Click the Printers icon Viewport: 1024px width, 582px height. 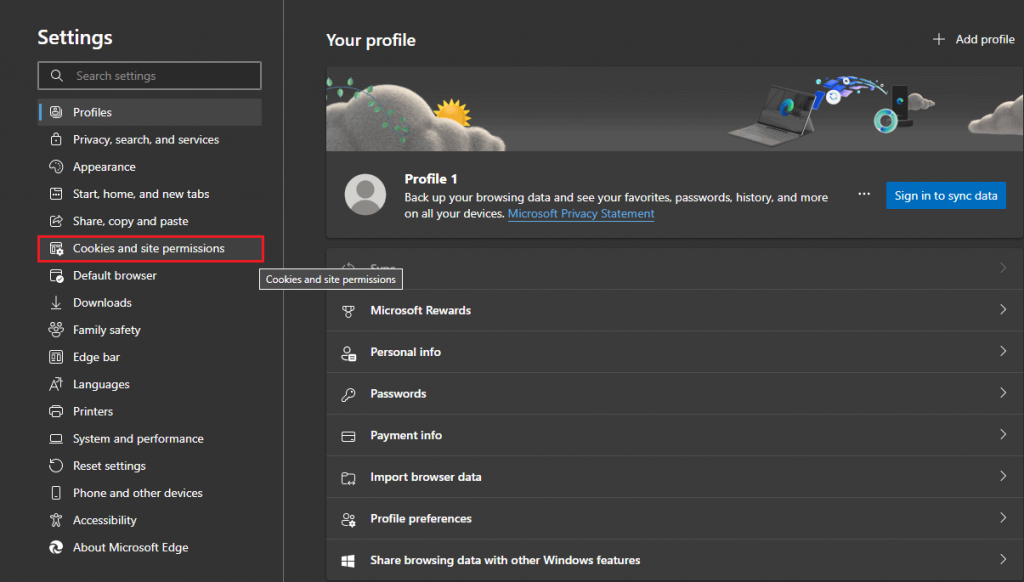pos(56,412)
